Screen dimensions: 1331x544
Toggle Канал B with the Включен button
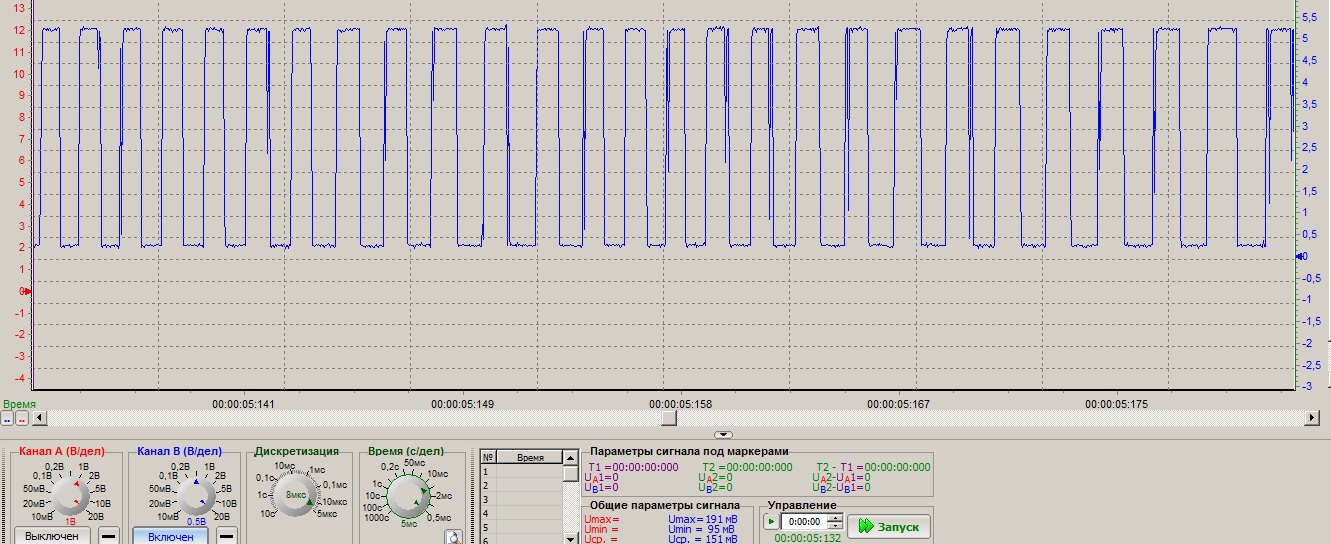[x=171, y=536]
